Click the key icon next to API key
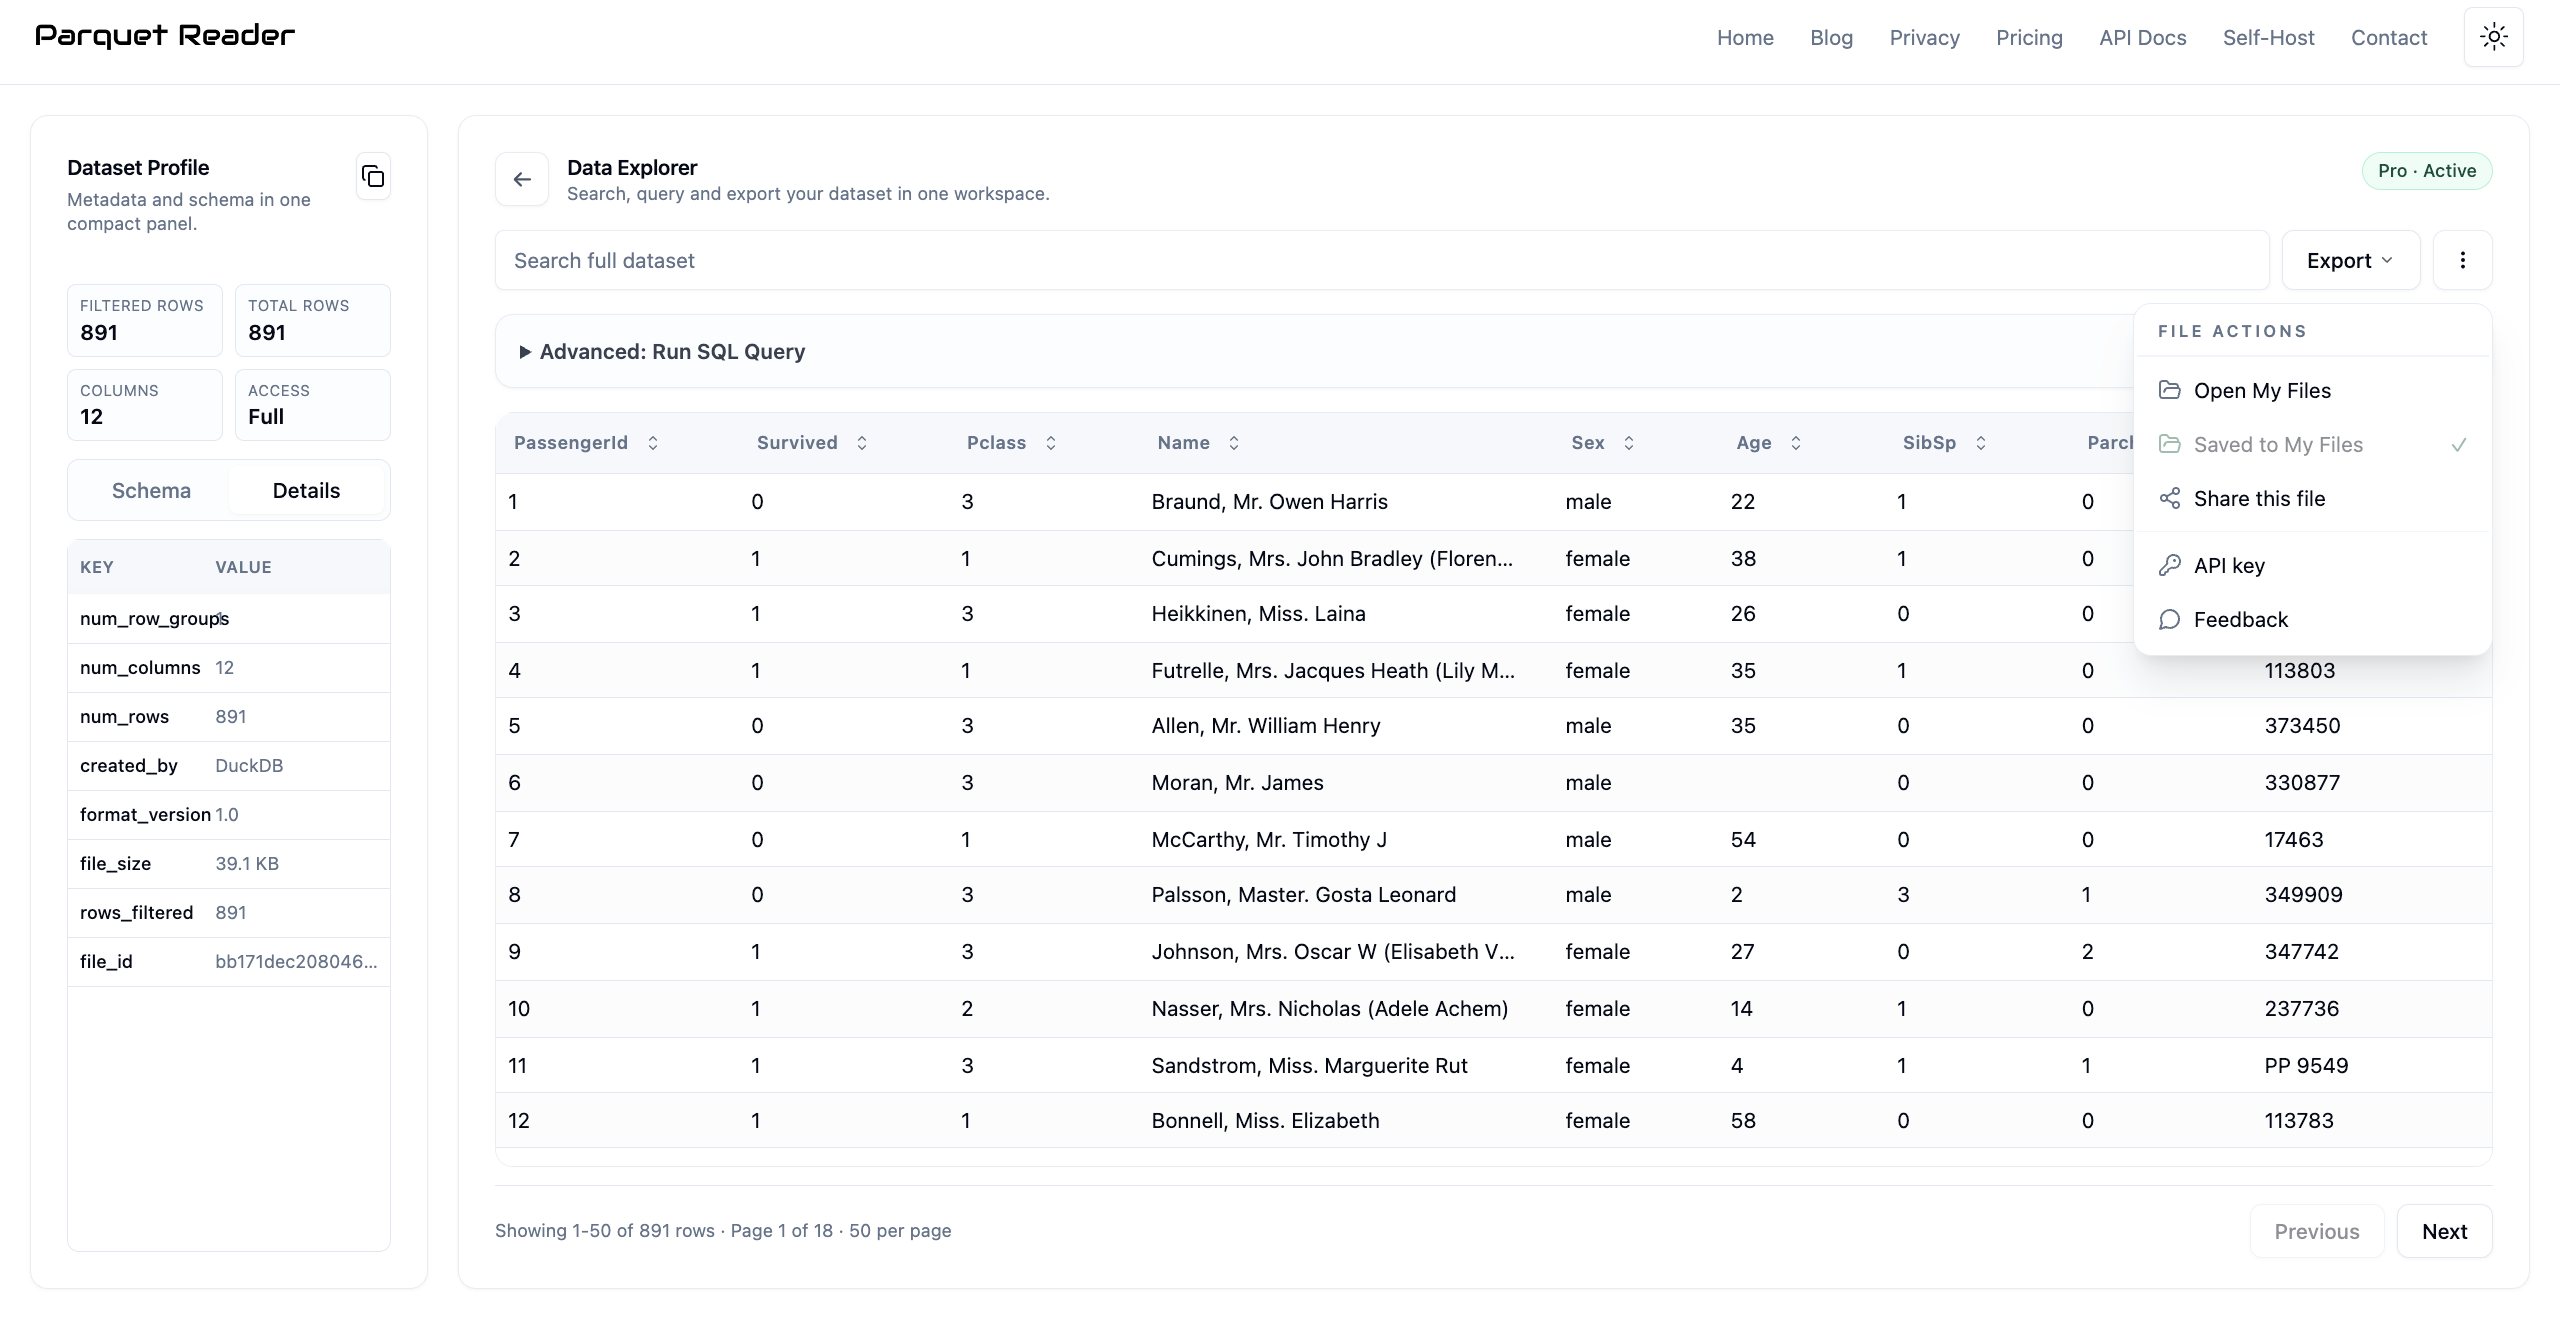Image resolution: width=2560 pixels, height=1319 pixels. [2169, 565]
